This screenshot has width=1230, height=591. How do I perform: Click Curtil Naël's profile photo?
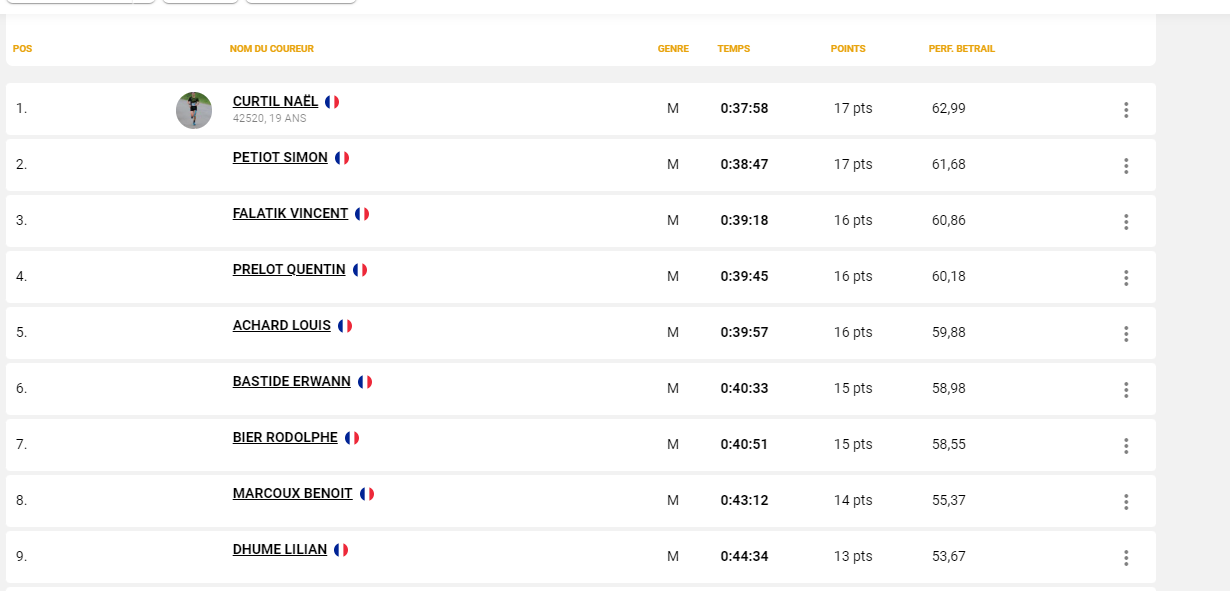tap(194, 110)
